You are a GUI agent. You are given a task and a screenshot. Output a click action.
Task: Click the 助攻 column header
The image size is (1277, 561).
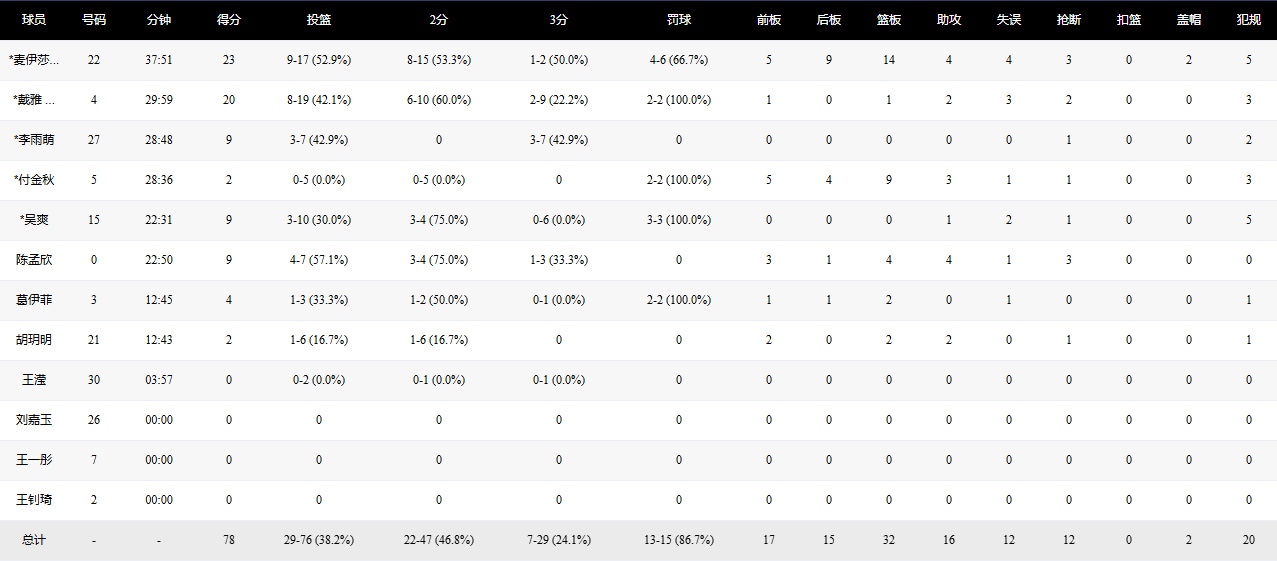[949, 20]
